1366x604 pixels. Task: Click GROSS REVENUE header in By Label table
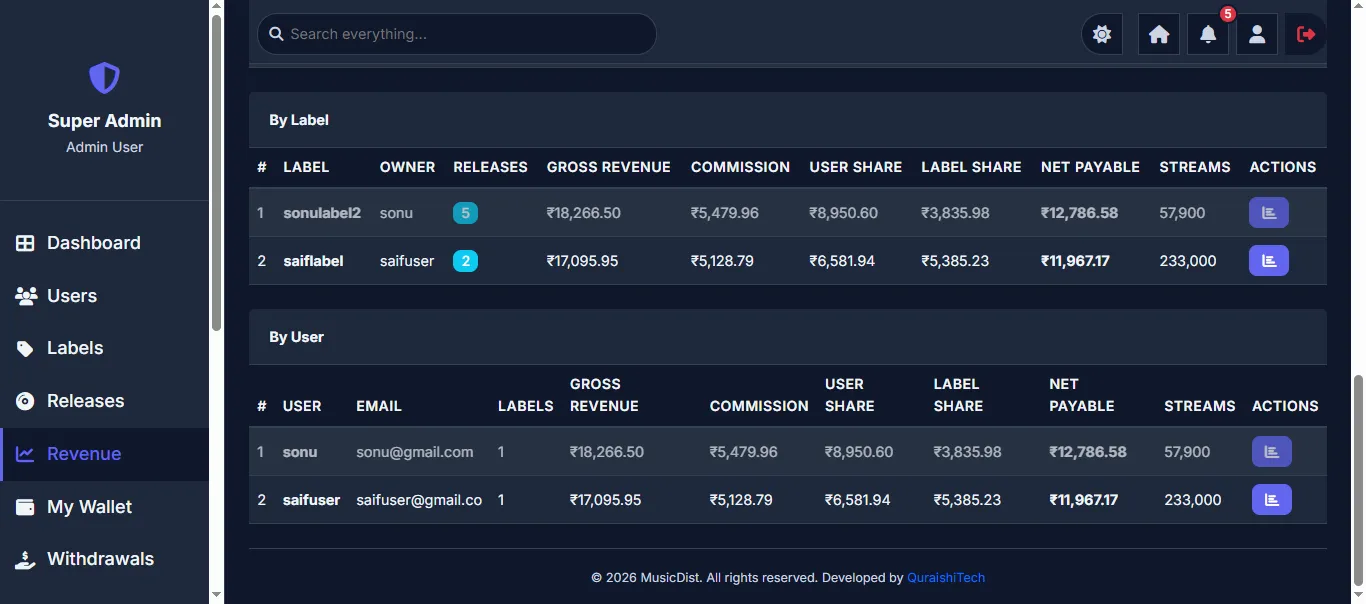point(609,167)
